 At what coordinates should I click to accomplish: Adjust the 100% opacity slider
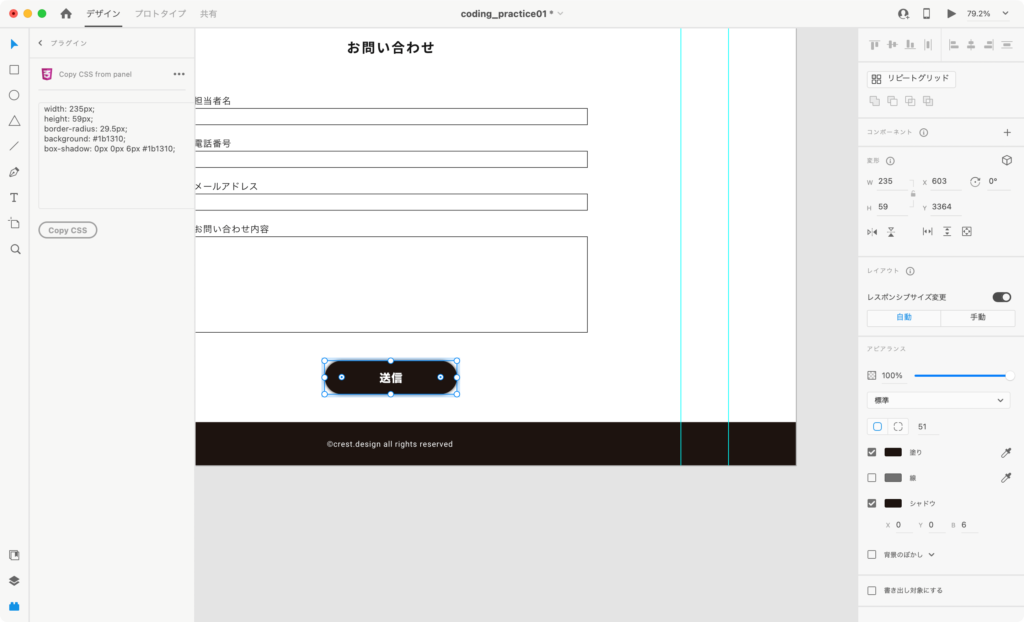pos(963,376)
